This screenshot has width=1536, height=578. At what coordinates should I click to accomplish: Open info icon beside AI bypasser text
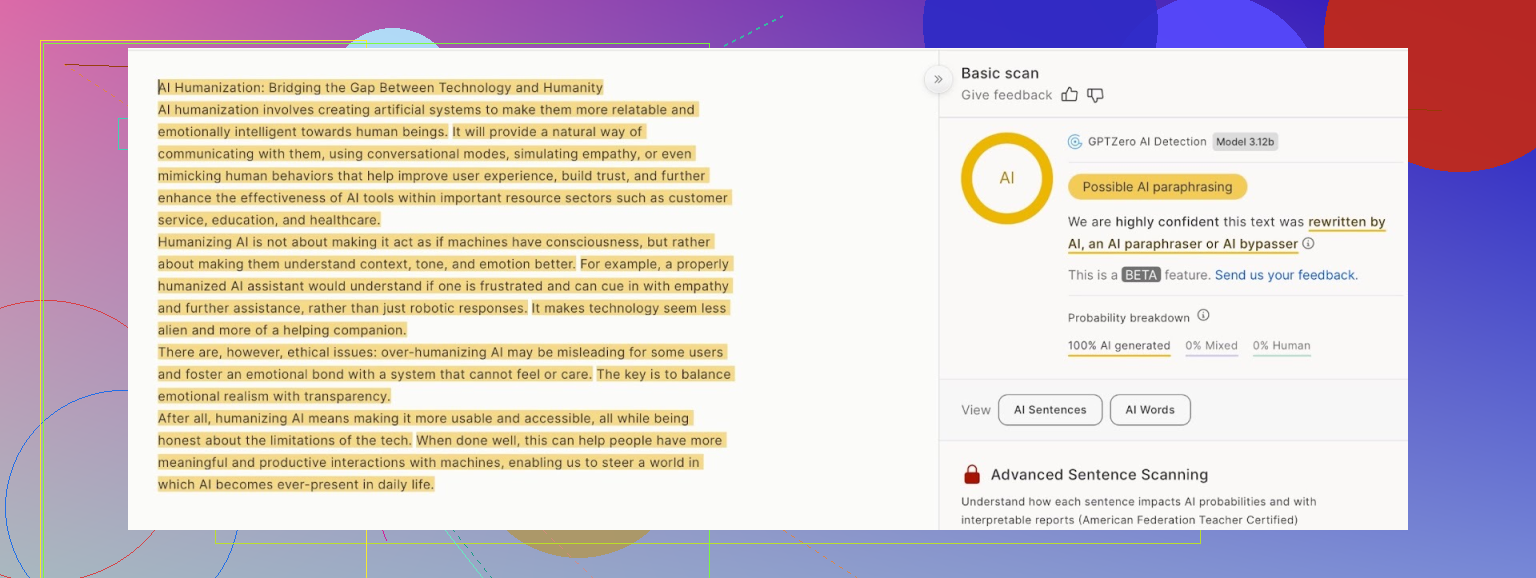1308,244
